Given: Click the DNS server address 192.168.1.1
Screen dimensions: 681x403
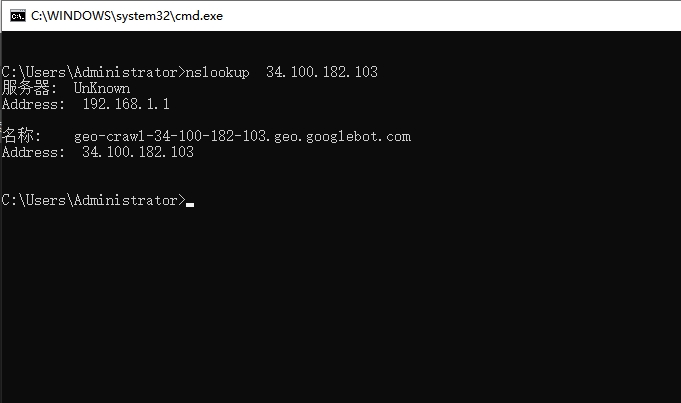Looking at the screenshot, I should [x=126, y=104].
